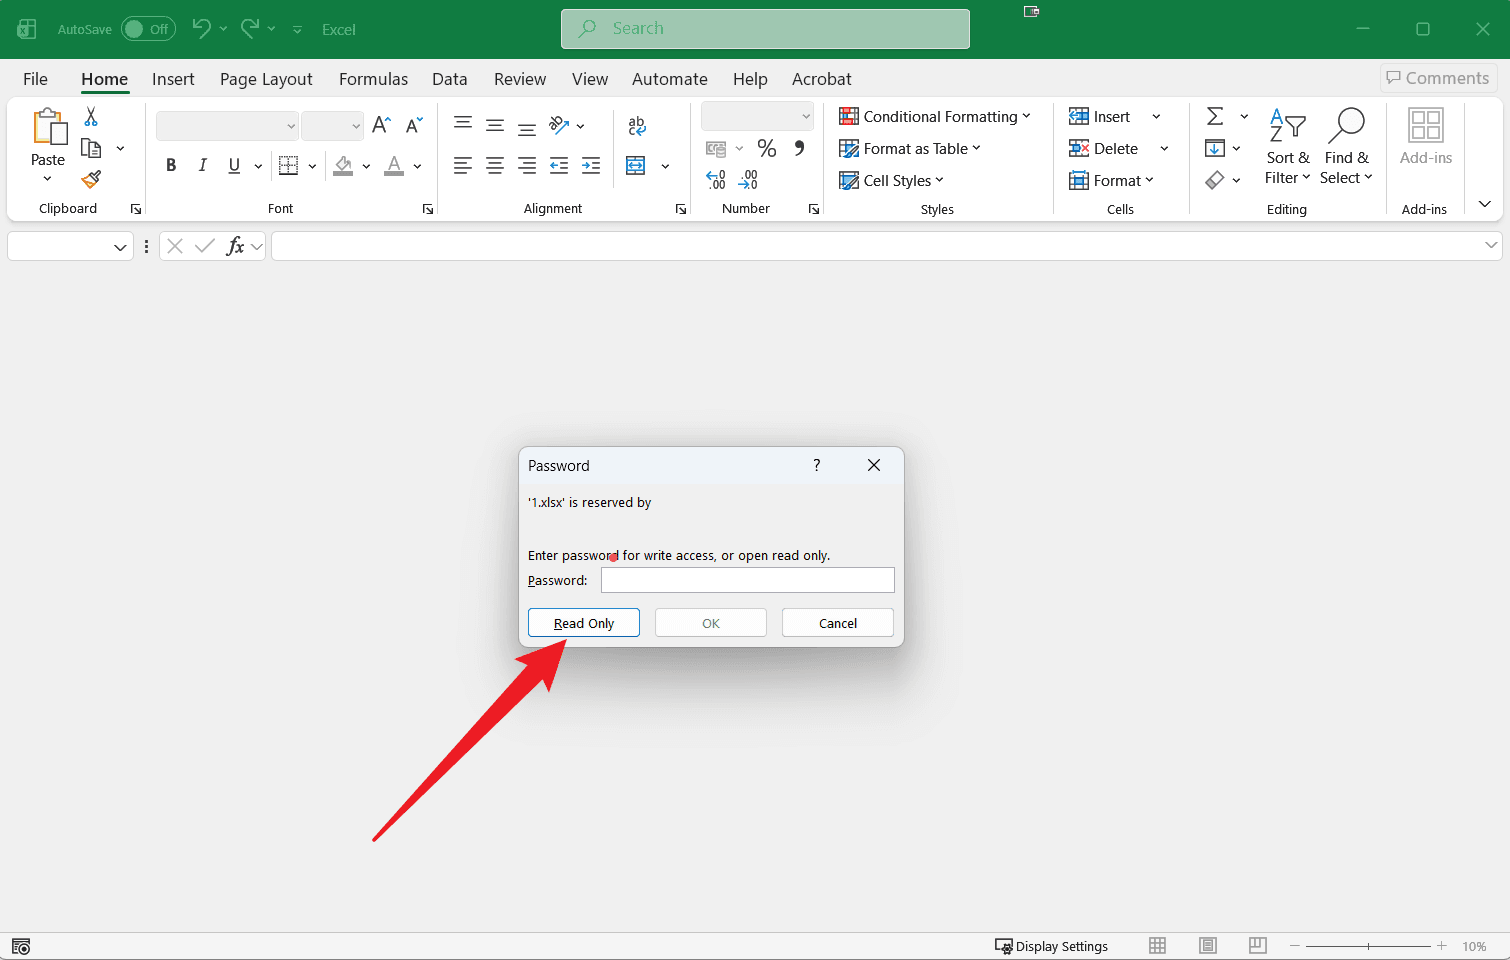Toggle Wrap Text
1510x960 pixels.
637,125
